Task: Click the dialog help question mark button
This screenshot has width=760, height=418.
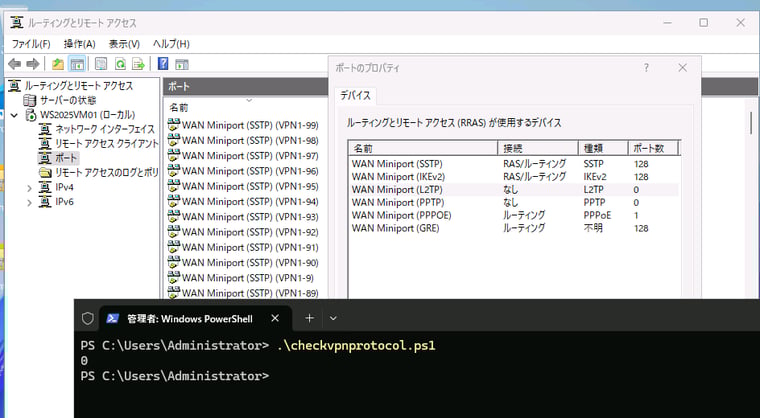Action: (646, 68)
